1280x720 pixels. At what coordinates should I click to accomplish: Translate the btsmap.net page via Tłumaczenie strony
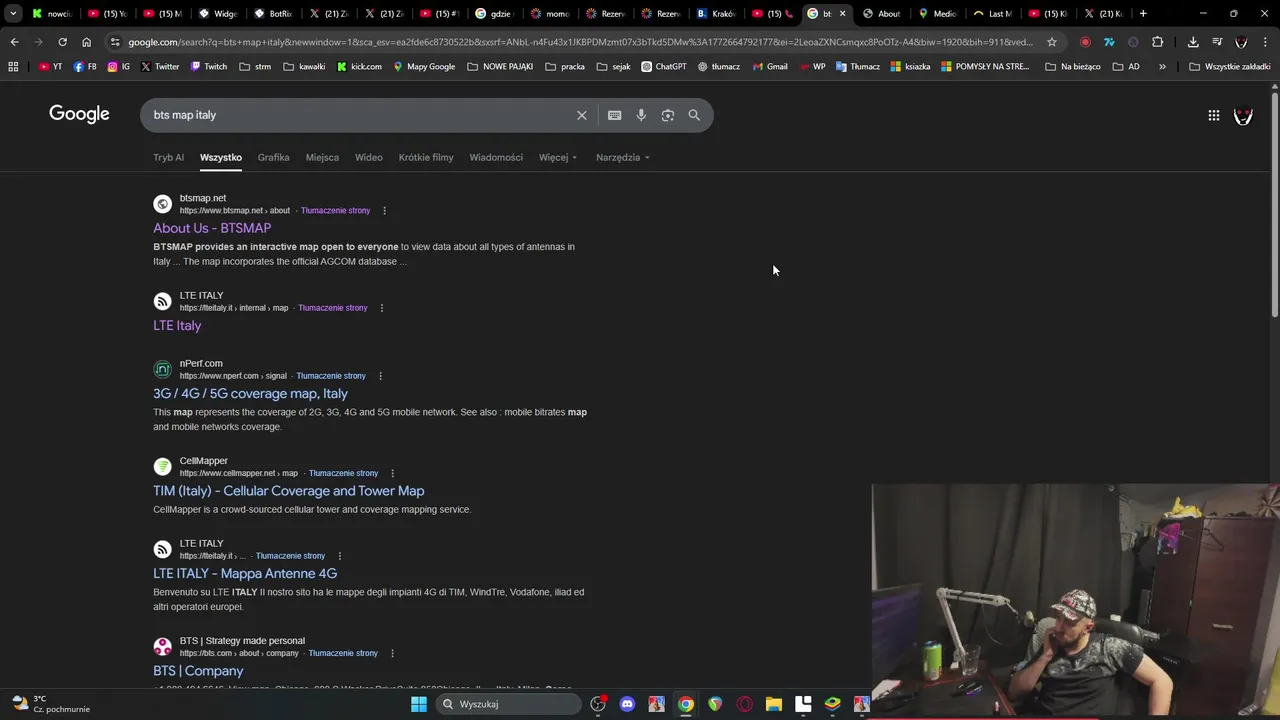335,211
